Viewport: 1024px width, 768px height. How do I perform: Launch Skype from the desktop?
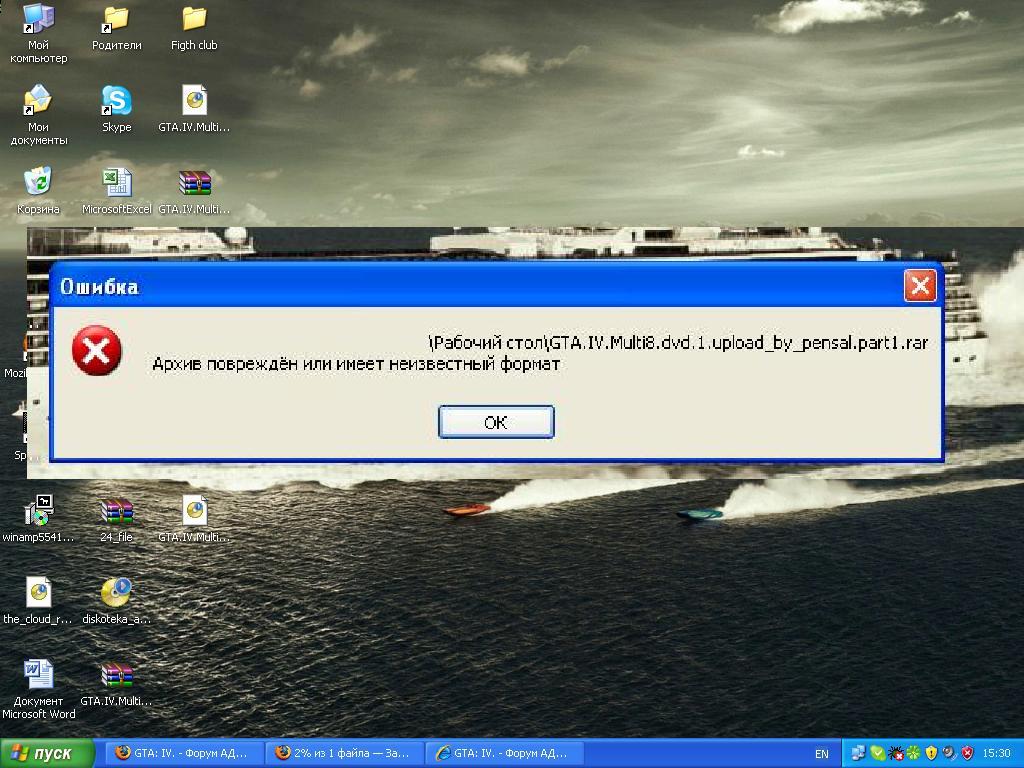116,101
